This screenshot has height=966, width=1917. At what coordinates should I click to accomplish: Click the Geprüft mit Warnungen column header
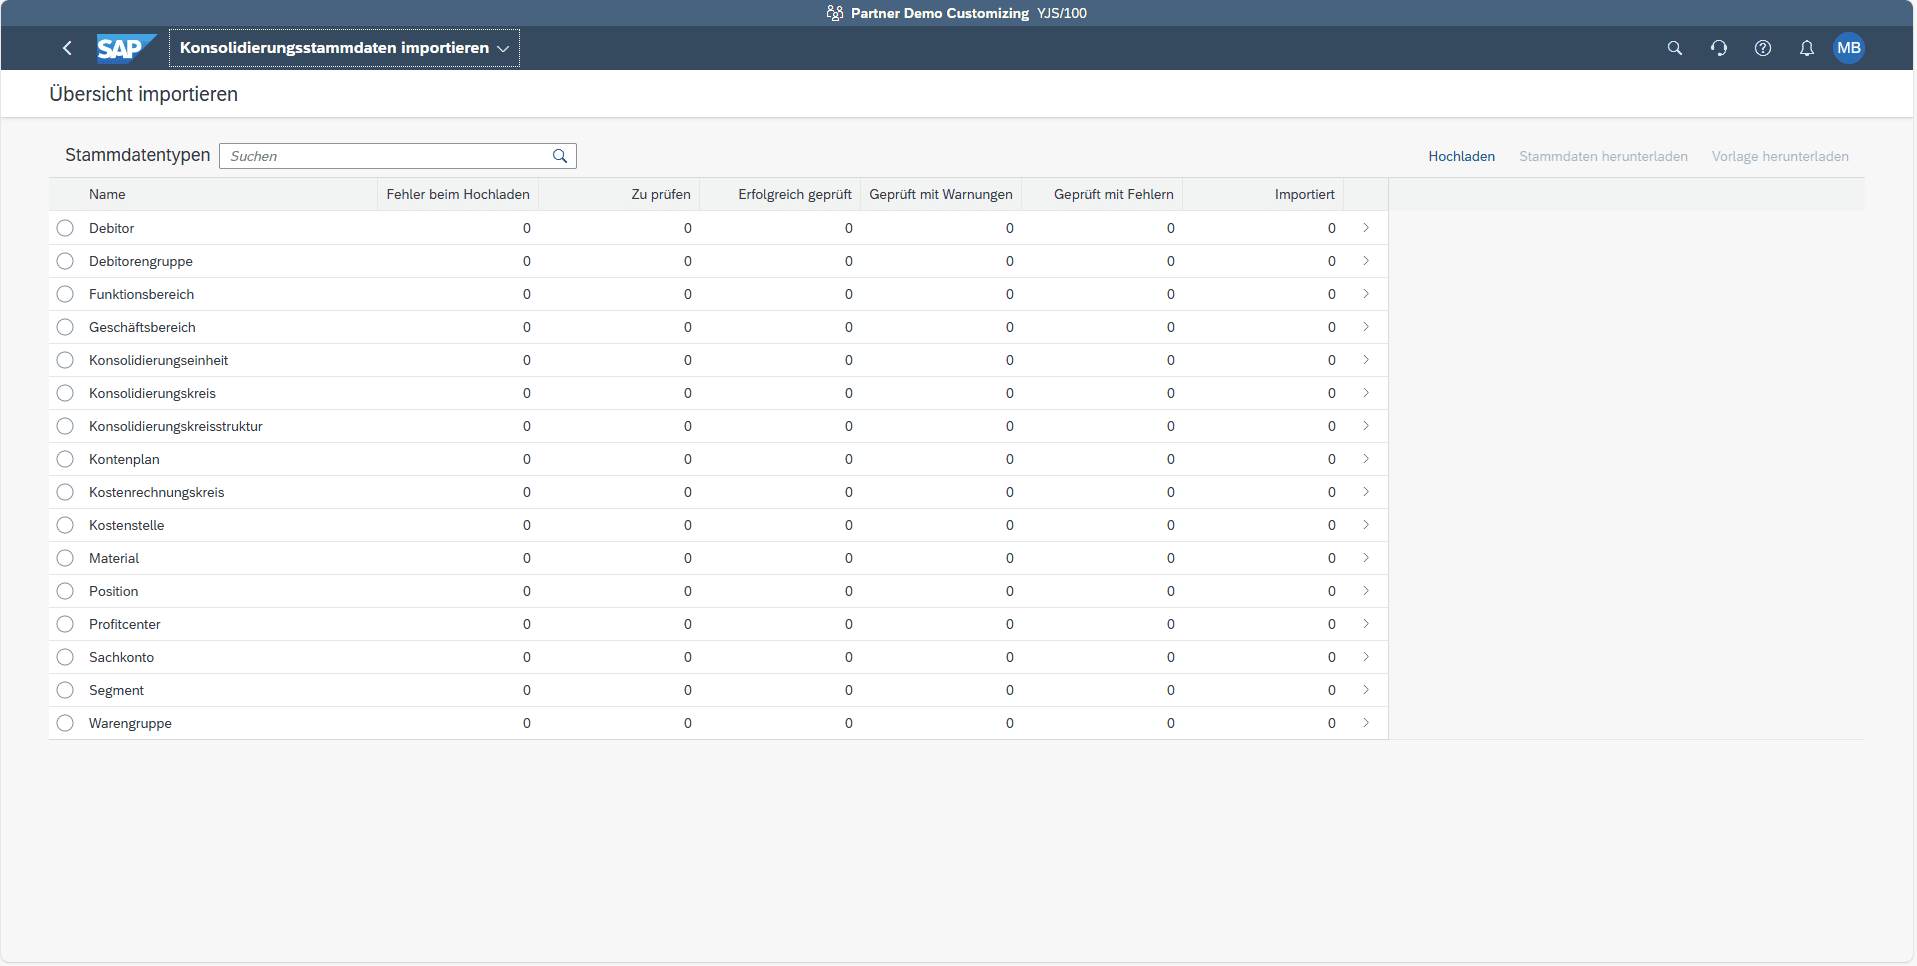pos(940,194)
